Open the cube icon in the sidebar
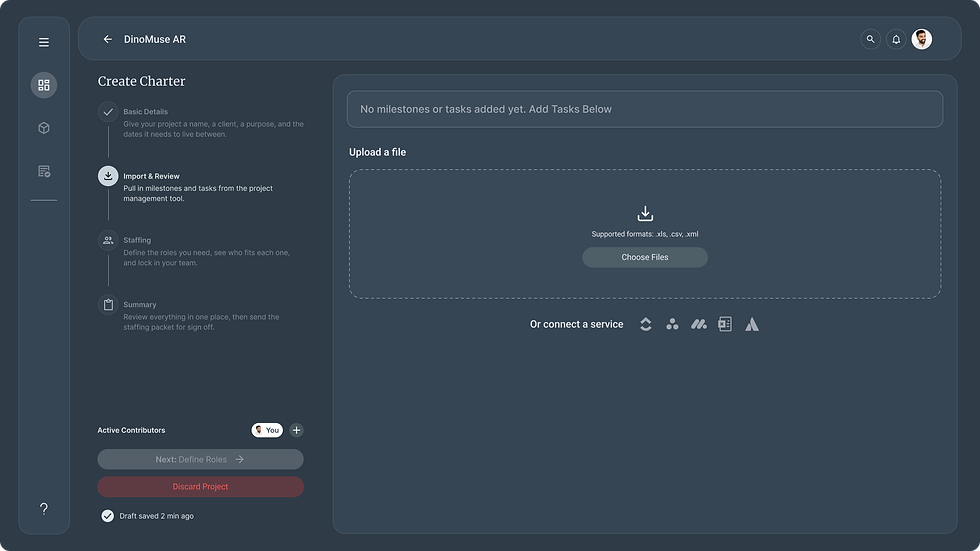 point(44,128)
